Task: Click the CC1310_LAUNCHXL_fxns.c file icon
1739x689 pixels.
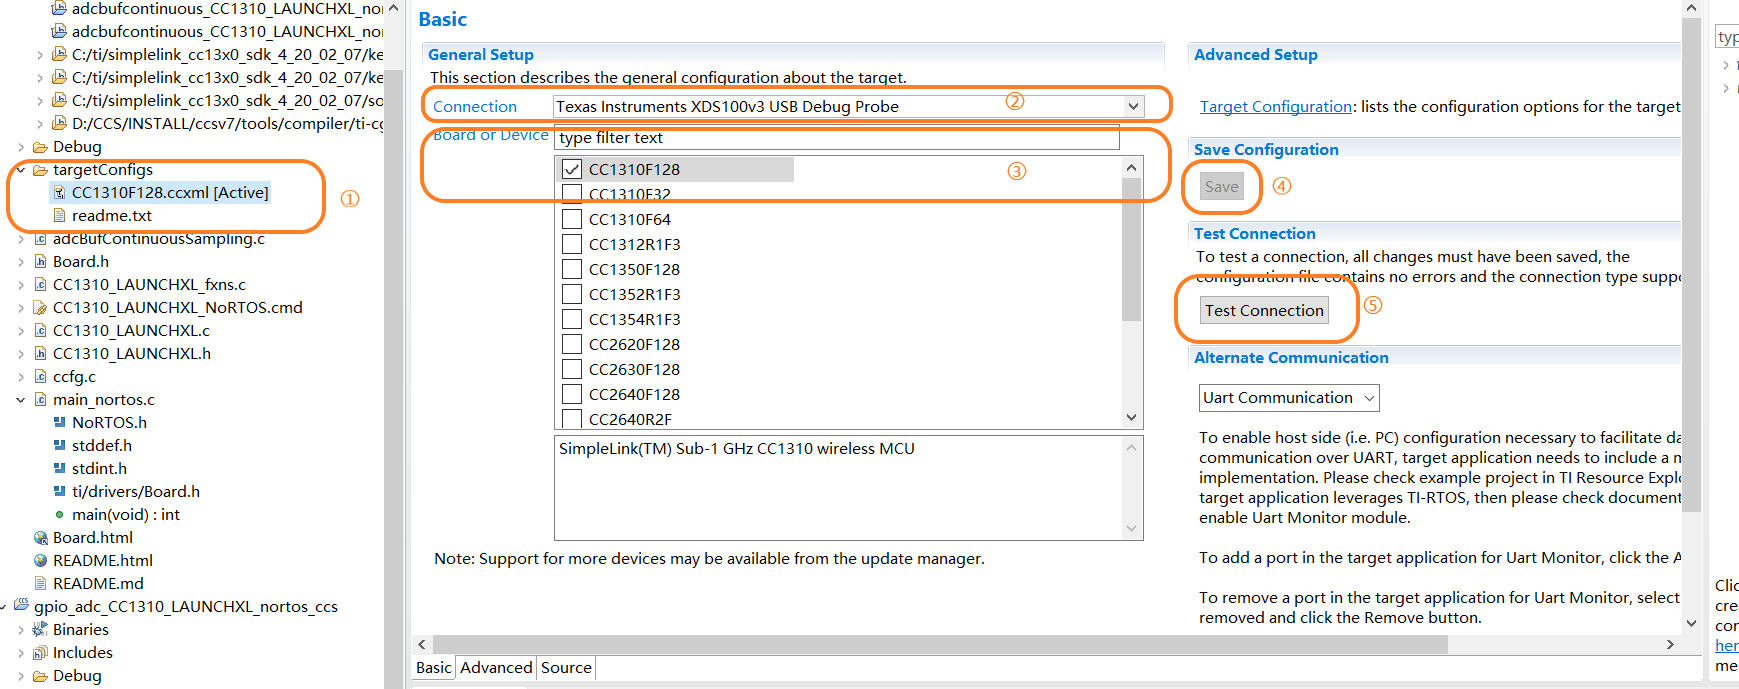Action: 40,285
